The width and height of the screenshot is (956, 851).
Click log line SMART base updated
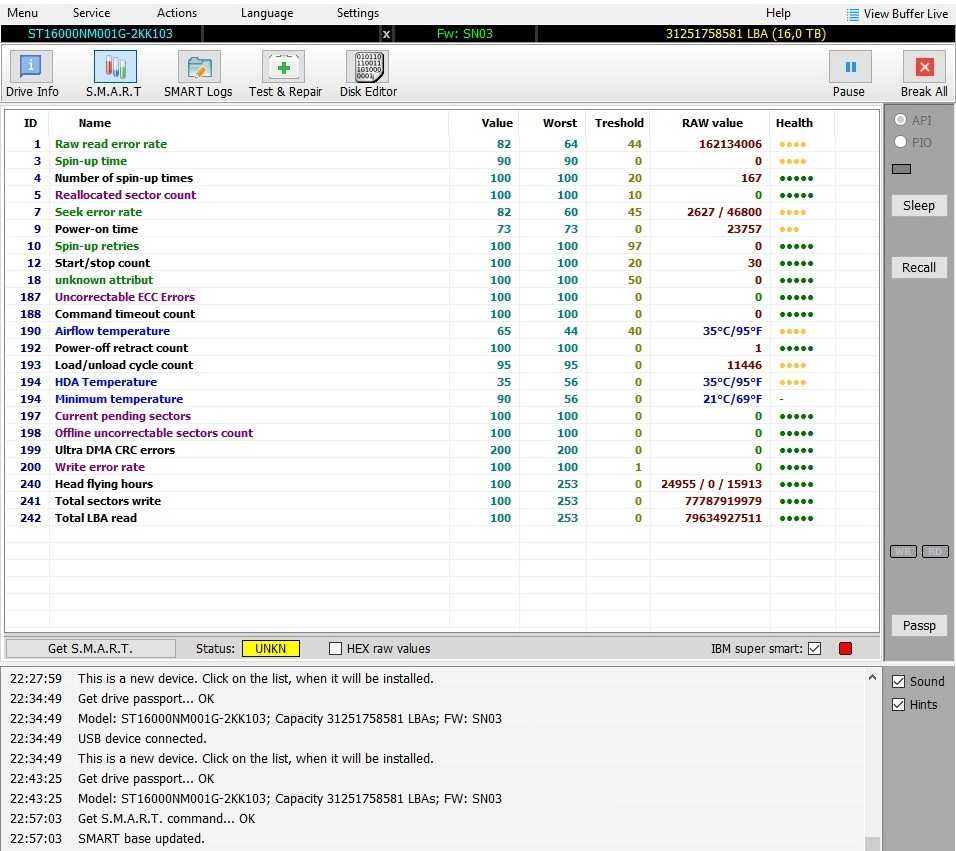click(x=141, y=839)
